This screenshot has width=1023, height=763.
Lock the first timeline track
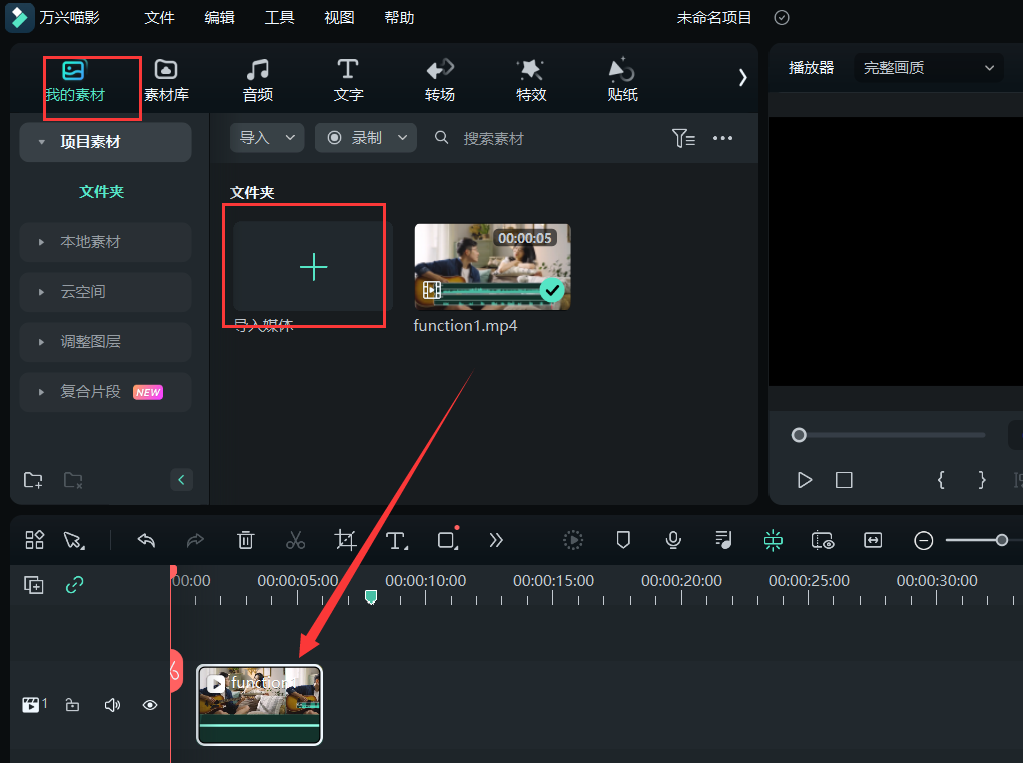pyautogui.click(x=72, y=704)
